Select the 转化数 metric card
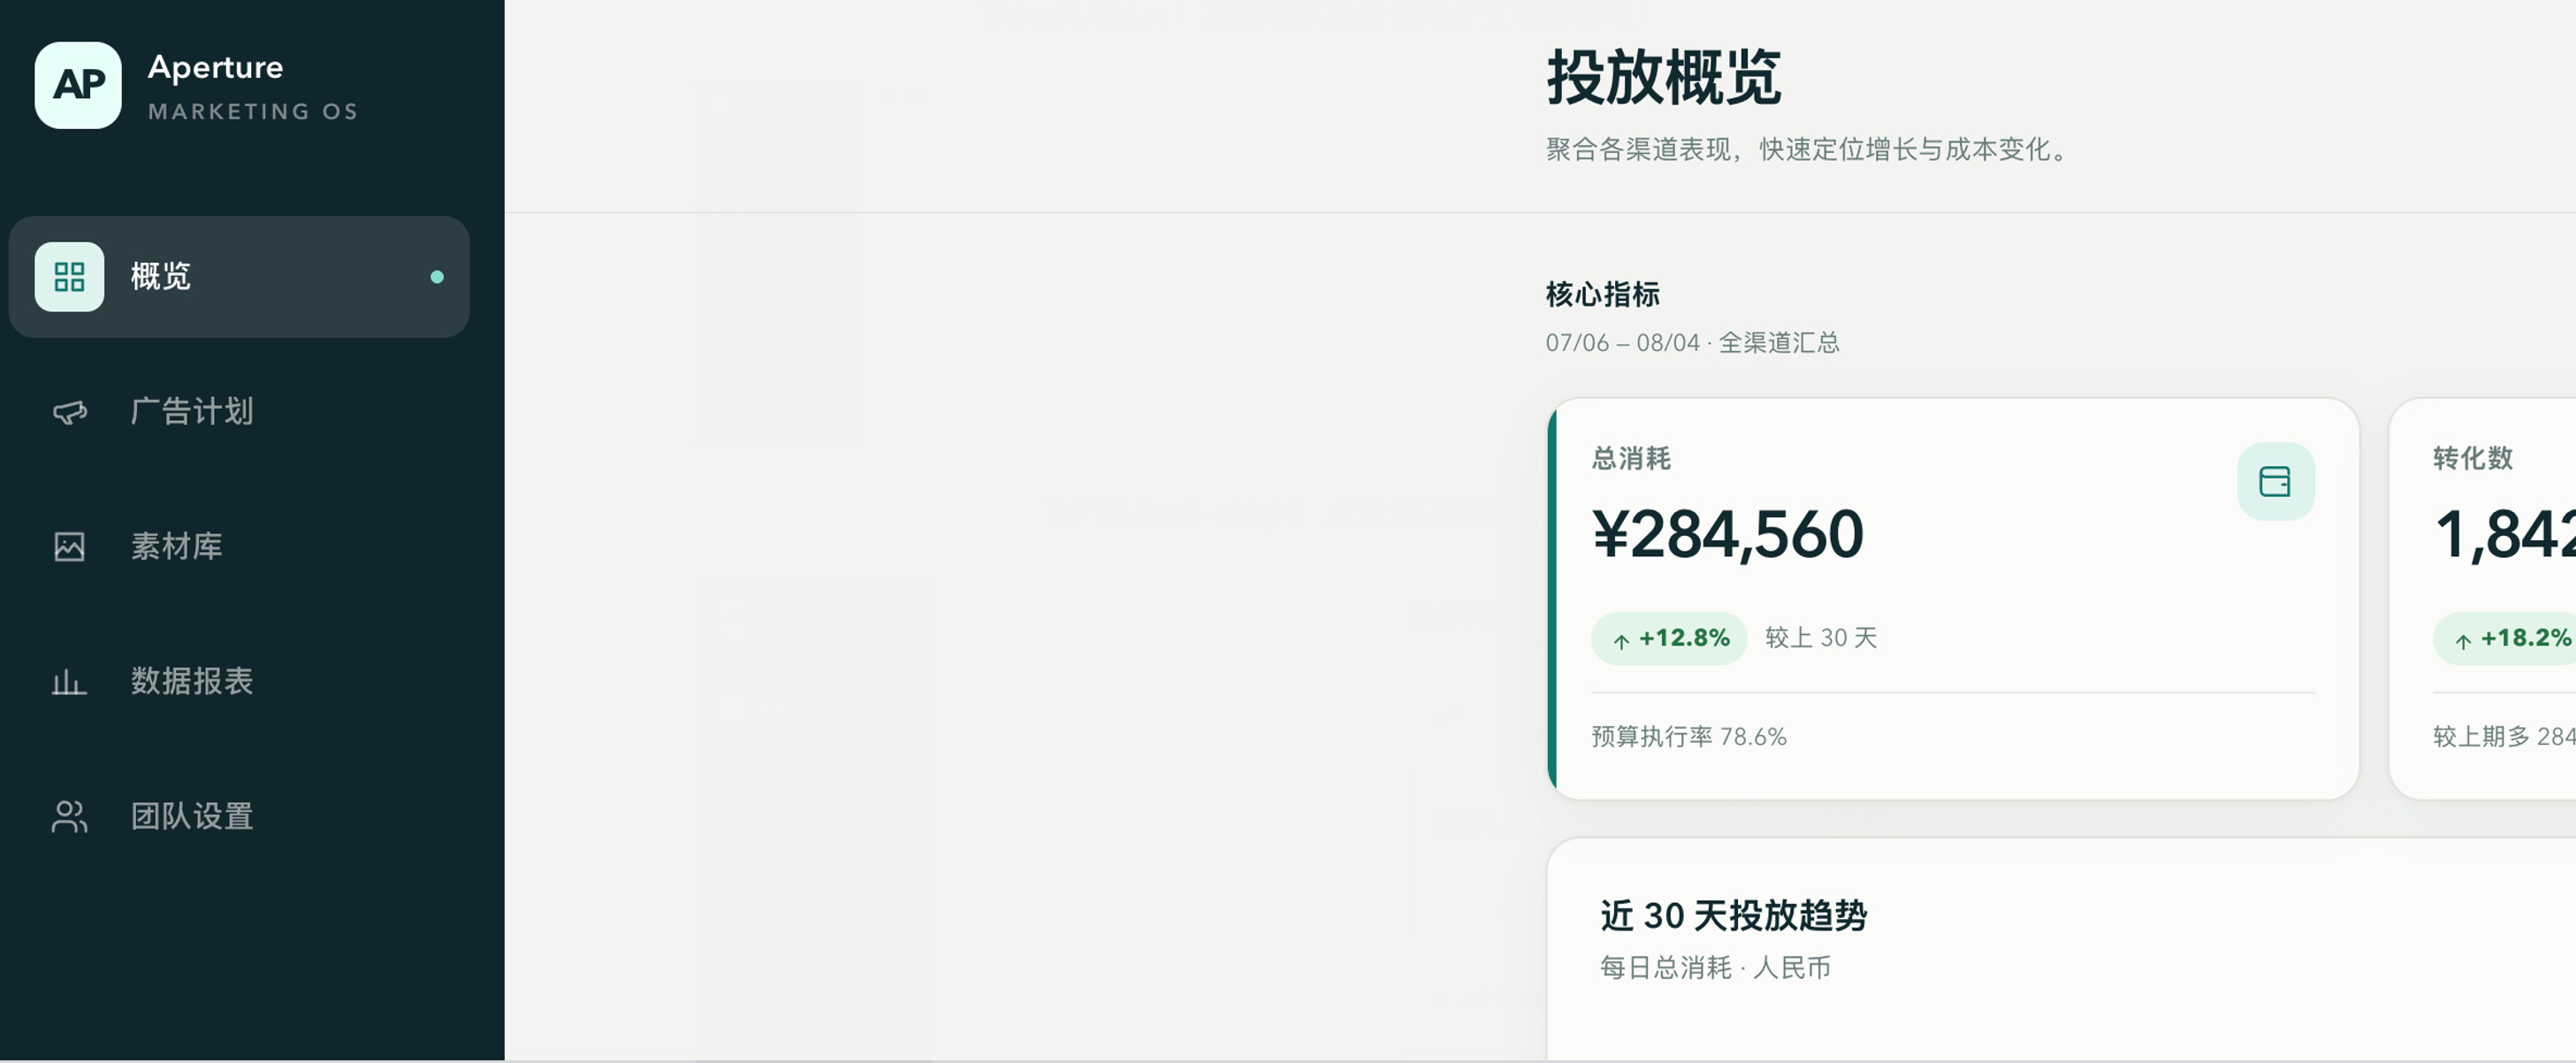Screen dimensions: 2576x1063 [2482, 599]
